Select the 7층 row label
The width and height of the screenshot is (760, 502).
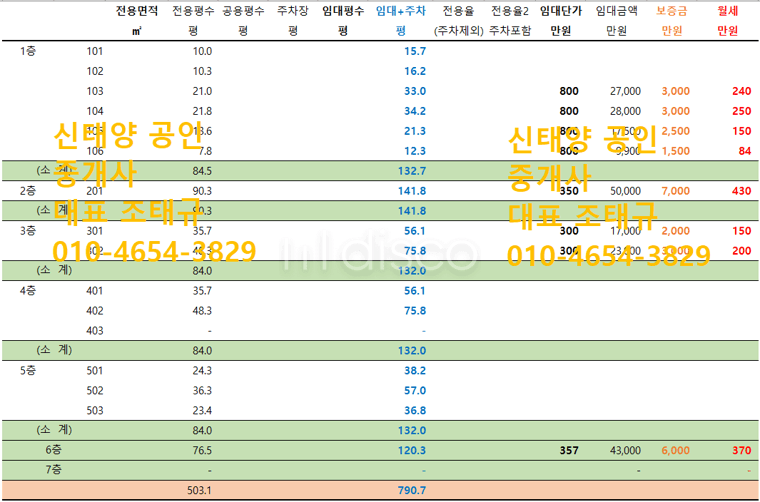(53, 470)
